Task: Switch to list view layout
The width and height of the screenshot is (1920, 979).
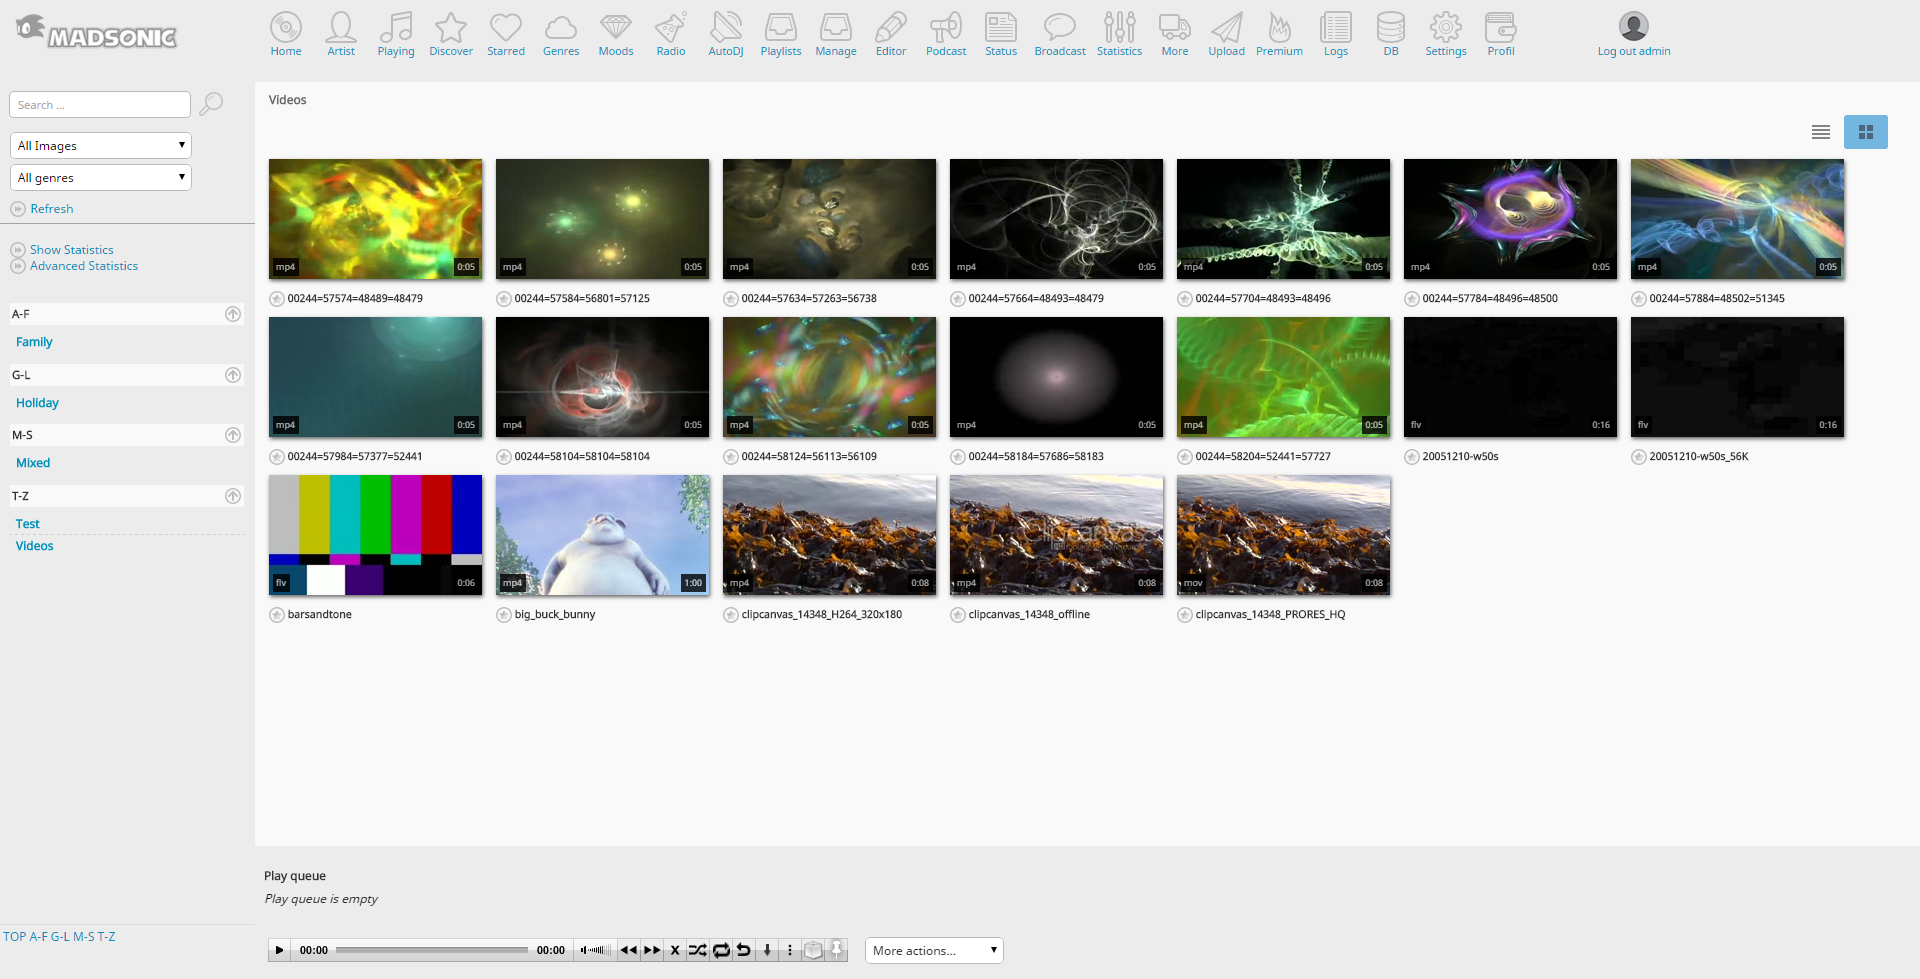Action: [1820, 132]
